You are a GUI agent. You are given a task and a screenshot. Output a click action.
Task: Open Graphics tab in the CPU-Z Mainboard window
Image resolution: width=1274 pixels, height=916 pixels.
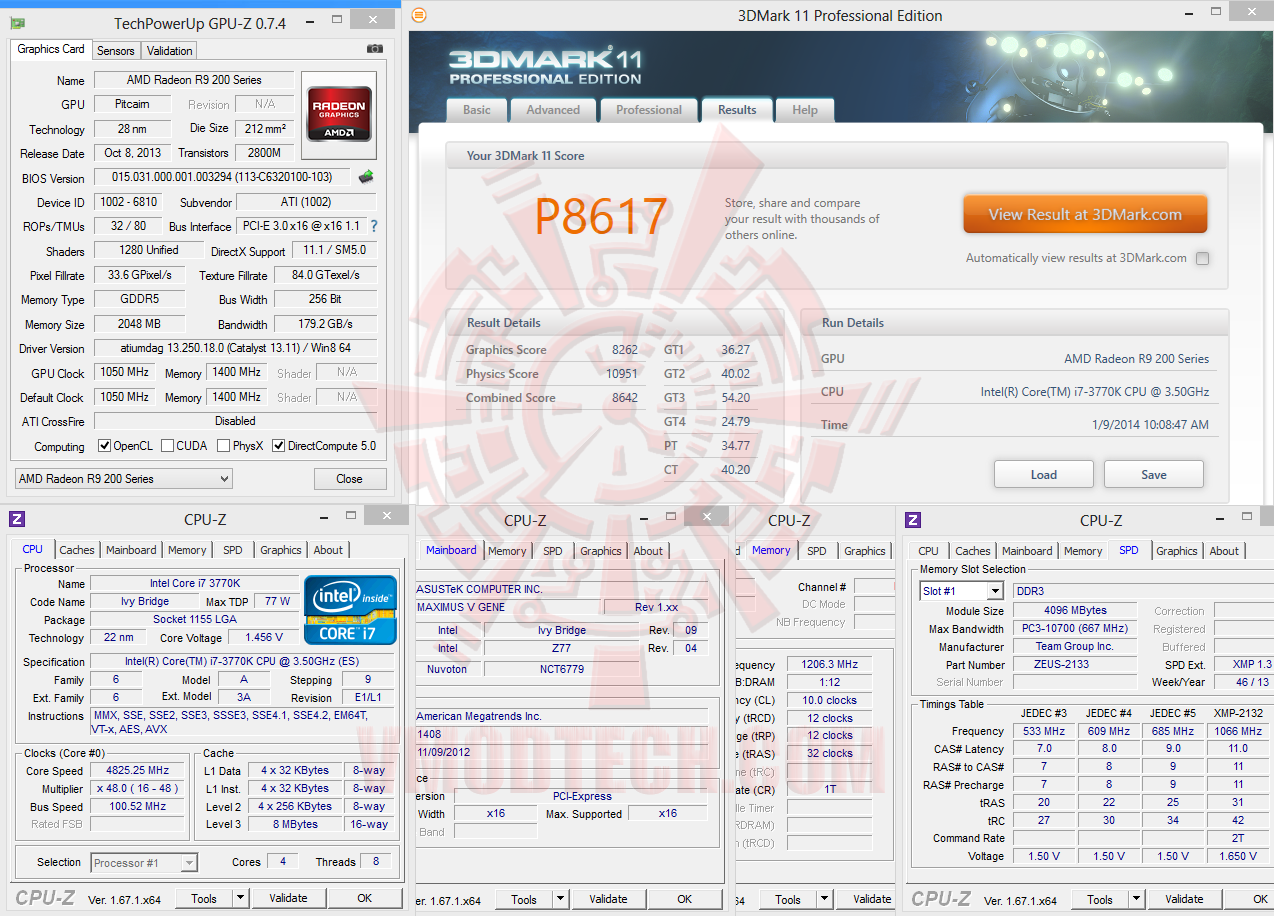[601, 551]
